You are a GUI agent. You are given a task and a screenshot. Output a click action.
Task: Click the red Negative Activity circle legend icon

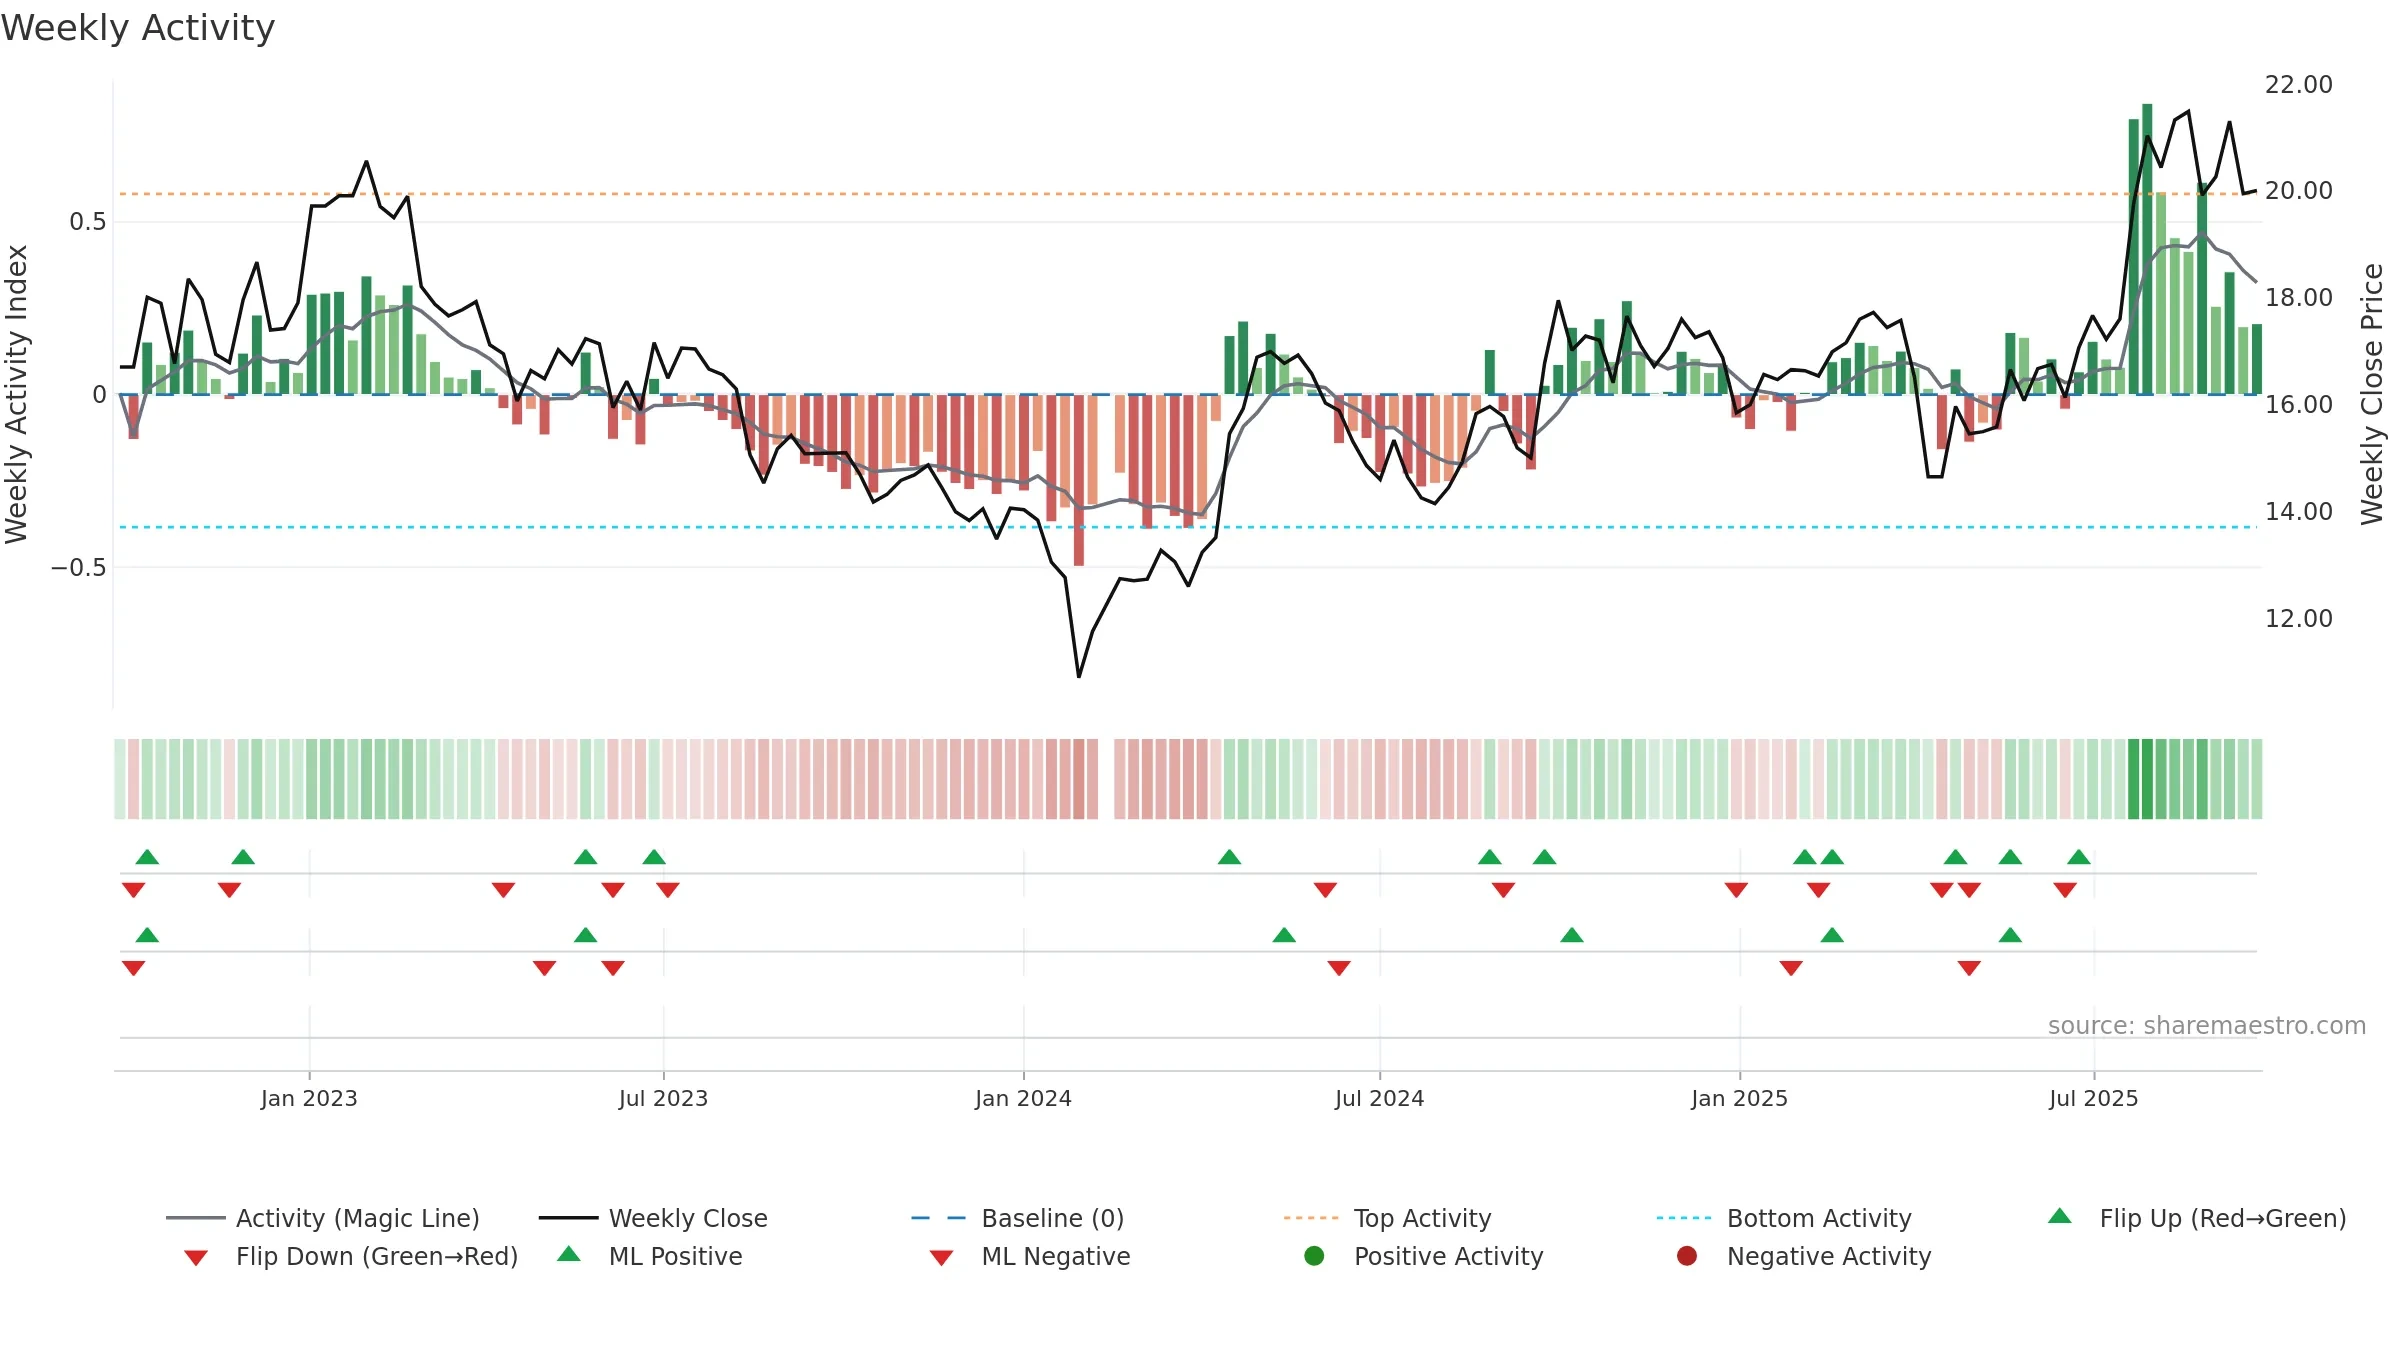[x=1687, y=1256]
